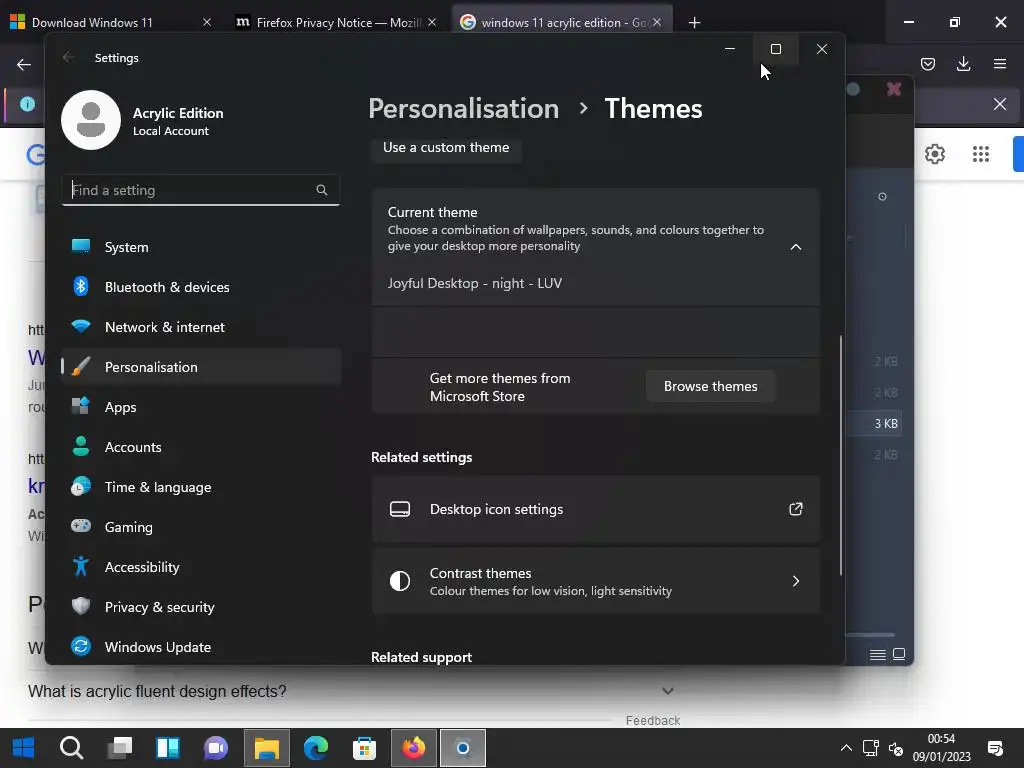Select Personalisation in the sidebar
The image size is (1024, 768).
[201, 367]
